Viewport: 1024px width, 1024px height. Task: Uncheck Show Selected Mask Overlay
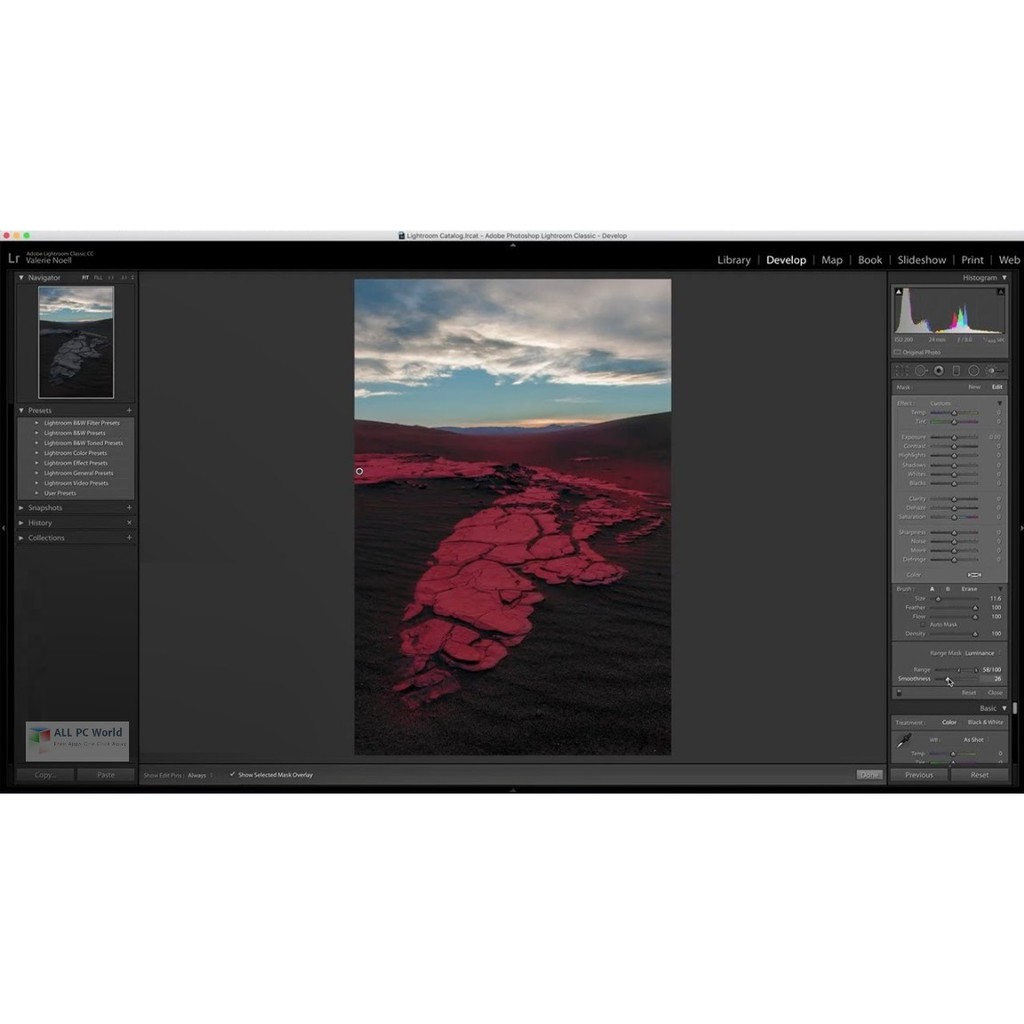pos(232,775)
